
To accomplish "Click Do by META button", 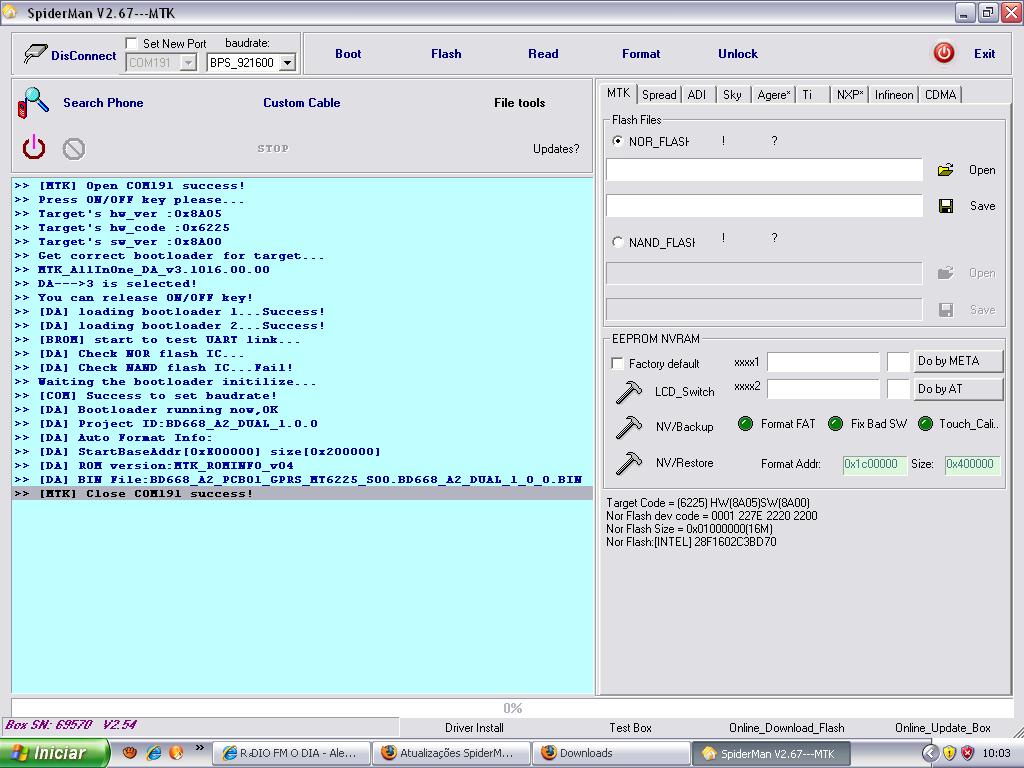I will [x=957, y=361].
